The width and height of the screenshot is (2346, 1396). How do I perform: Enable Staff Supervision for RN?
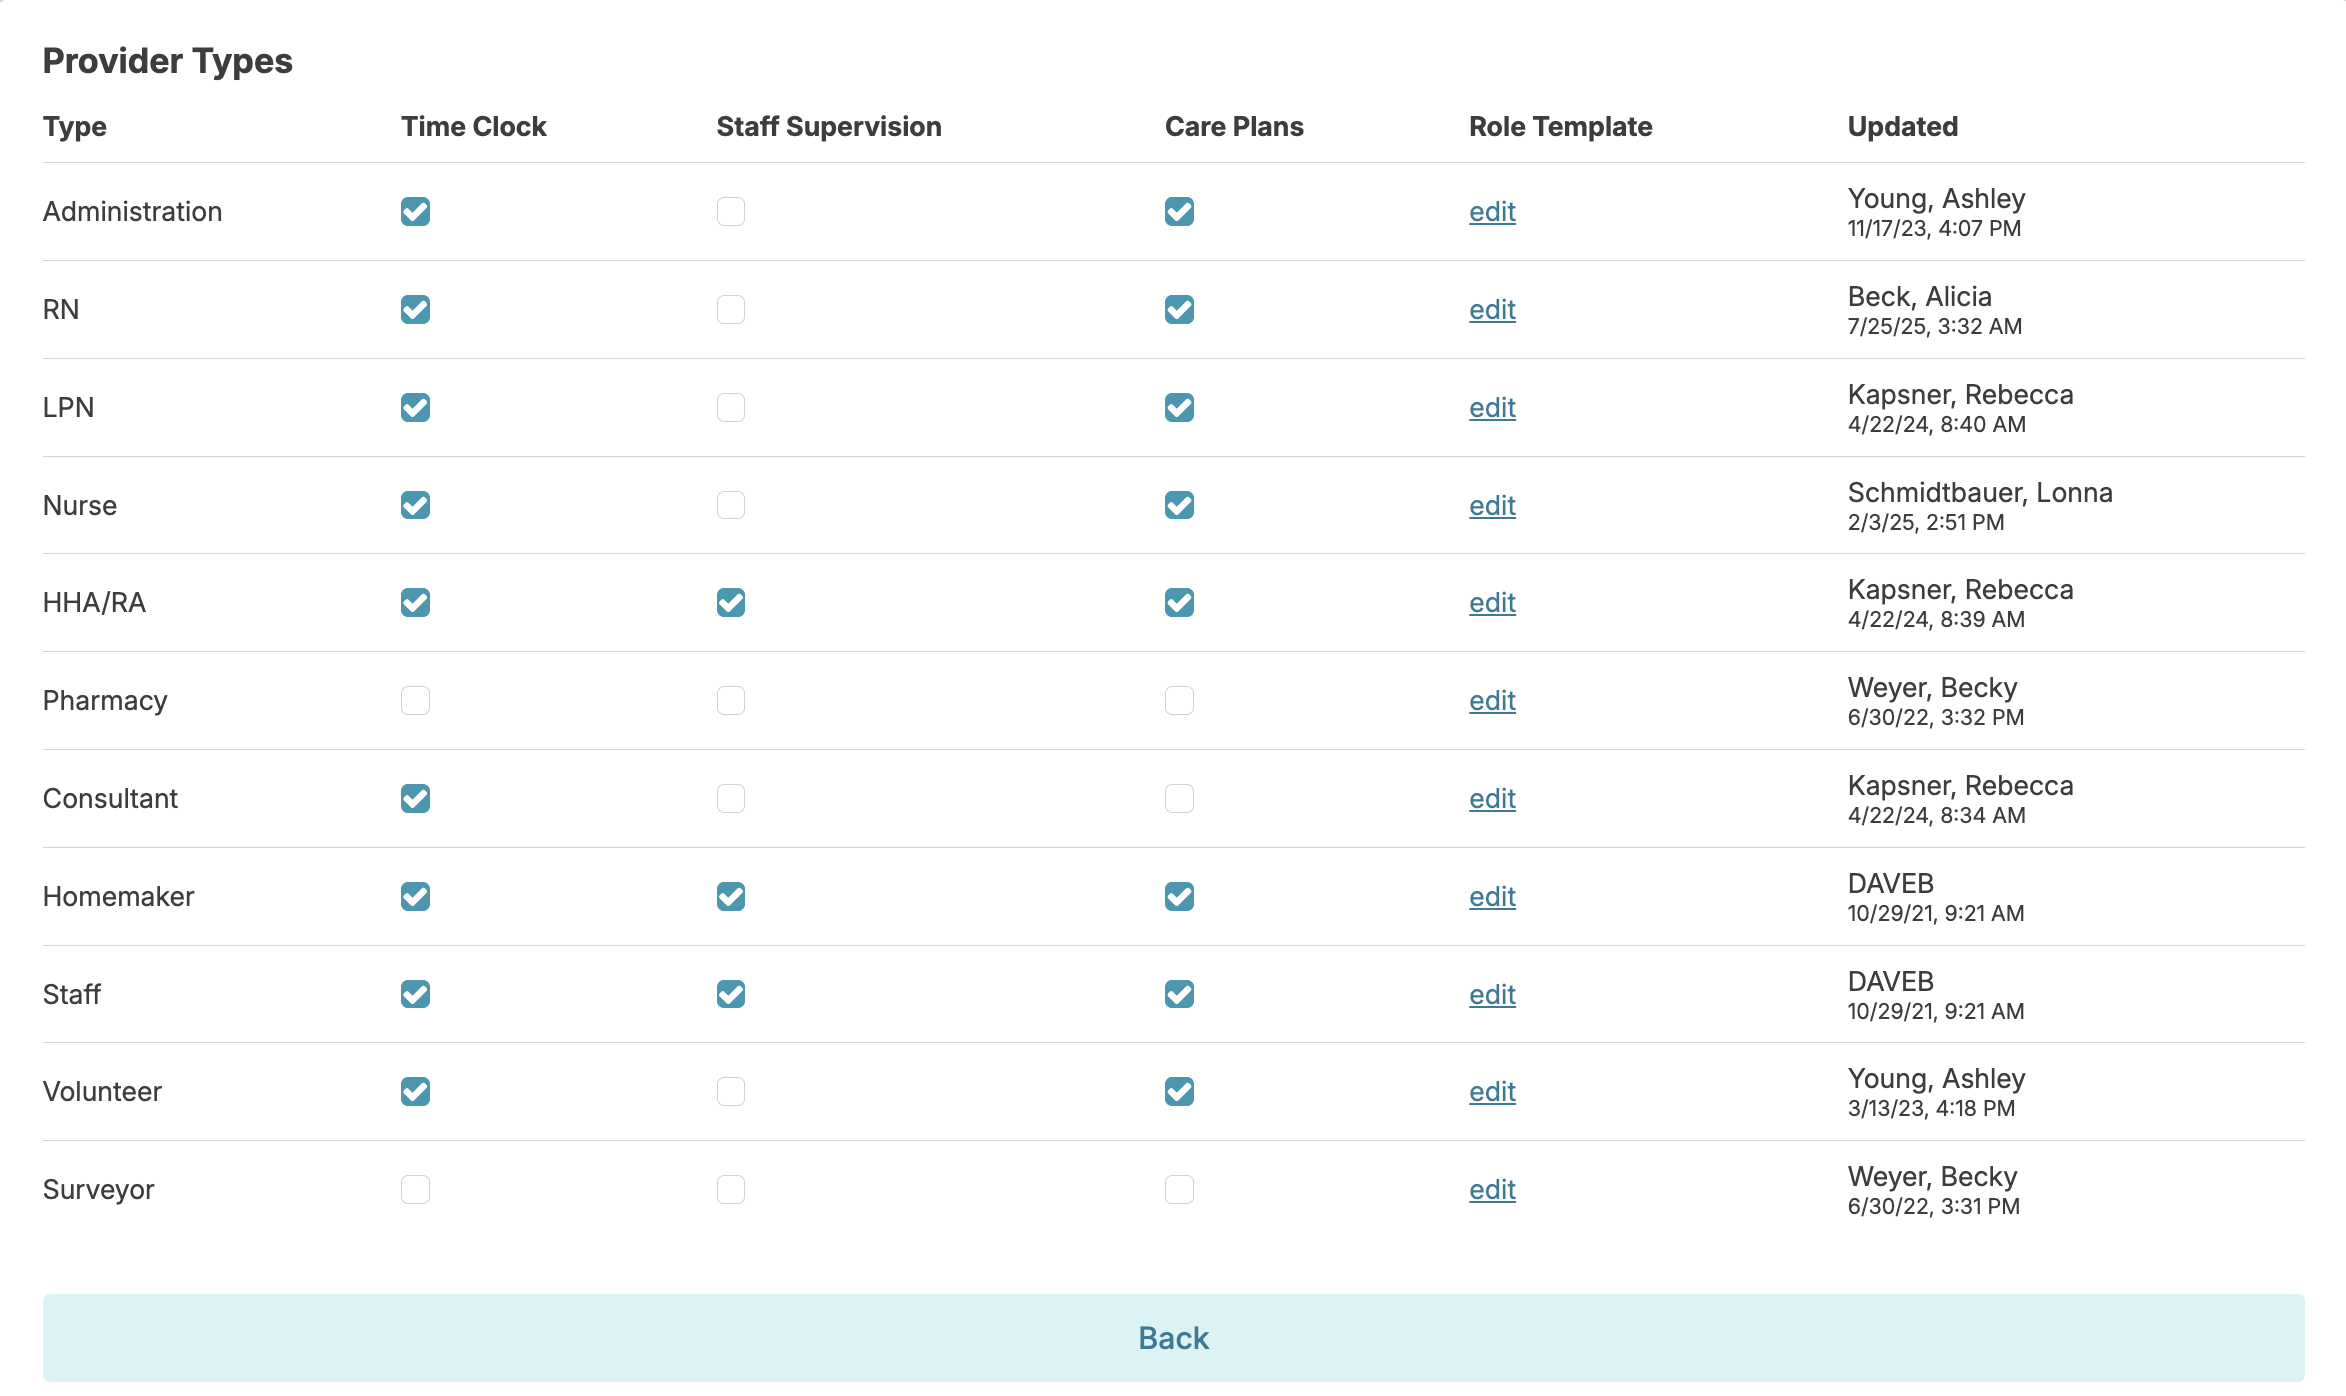tap(730, 310)
